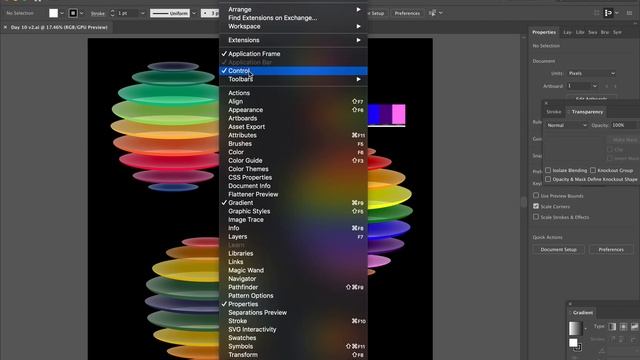Choose Pathfinder in the Window menu
This screenshot has height=360, width=640.
pos(293,287)
